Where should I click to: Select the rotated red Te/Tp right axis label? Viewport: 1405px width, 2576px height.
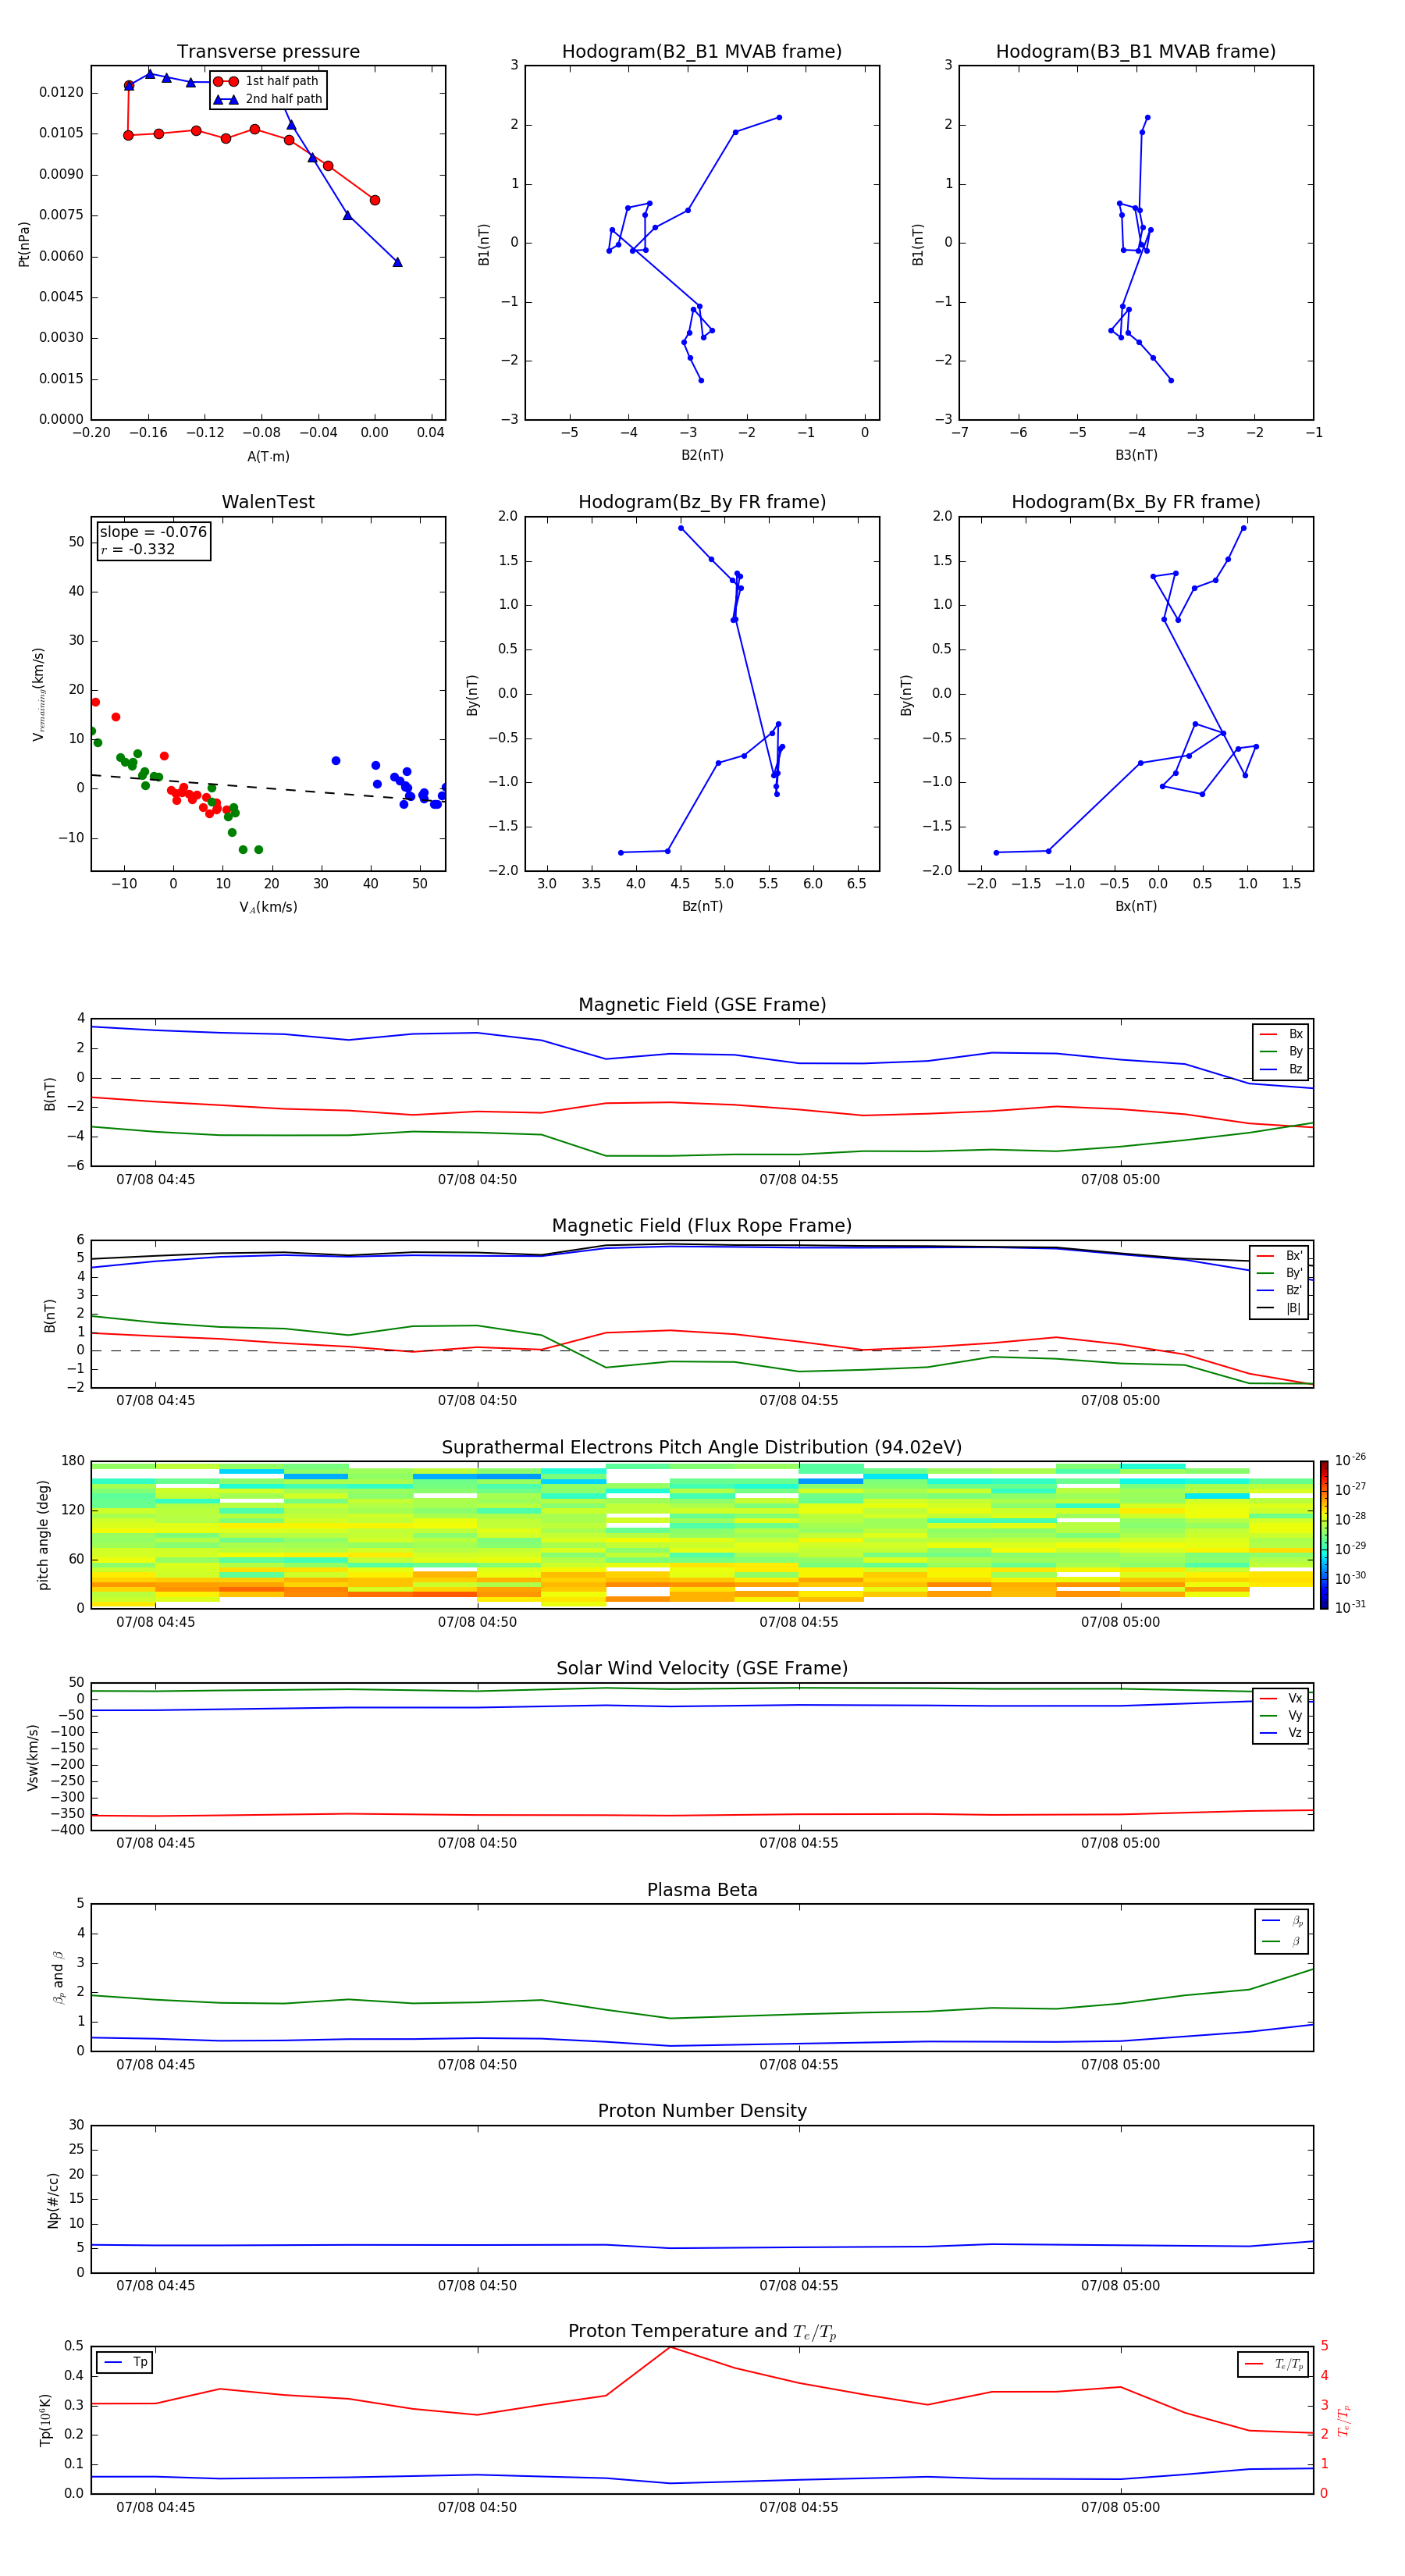pyautogui.click(x=1344, y=2420)
